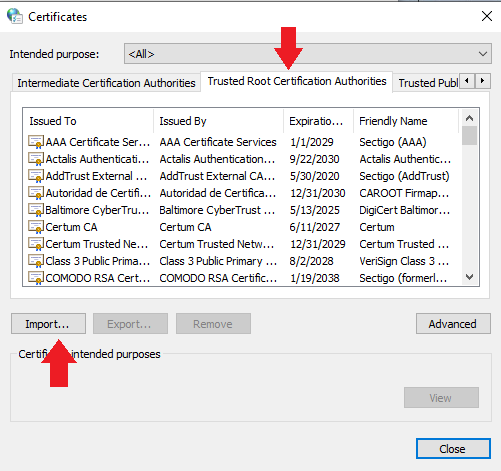Click the Import... button
Viewport: 501px width, 471px height.
48,324
